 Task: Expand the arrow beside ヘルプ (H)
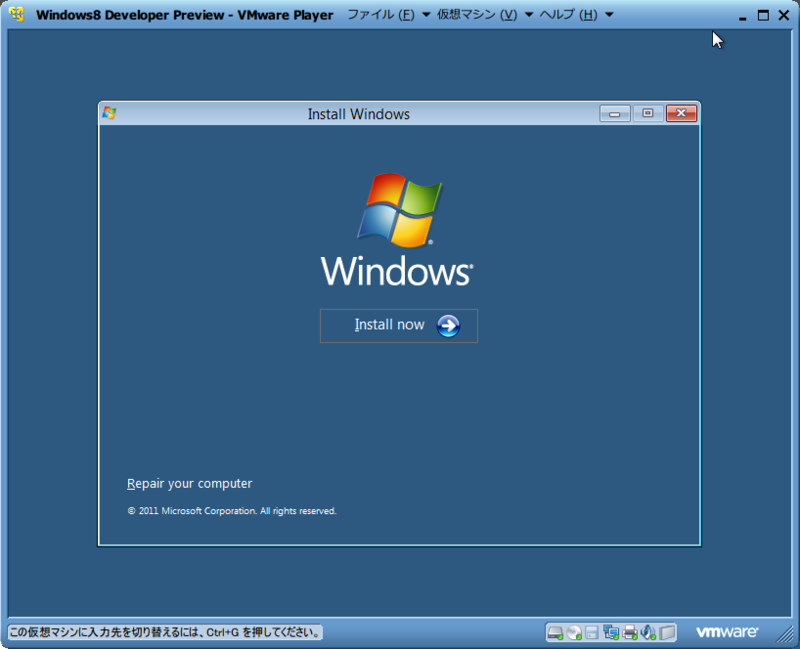tap(609, 15)
